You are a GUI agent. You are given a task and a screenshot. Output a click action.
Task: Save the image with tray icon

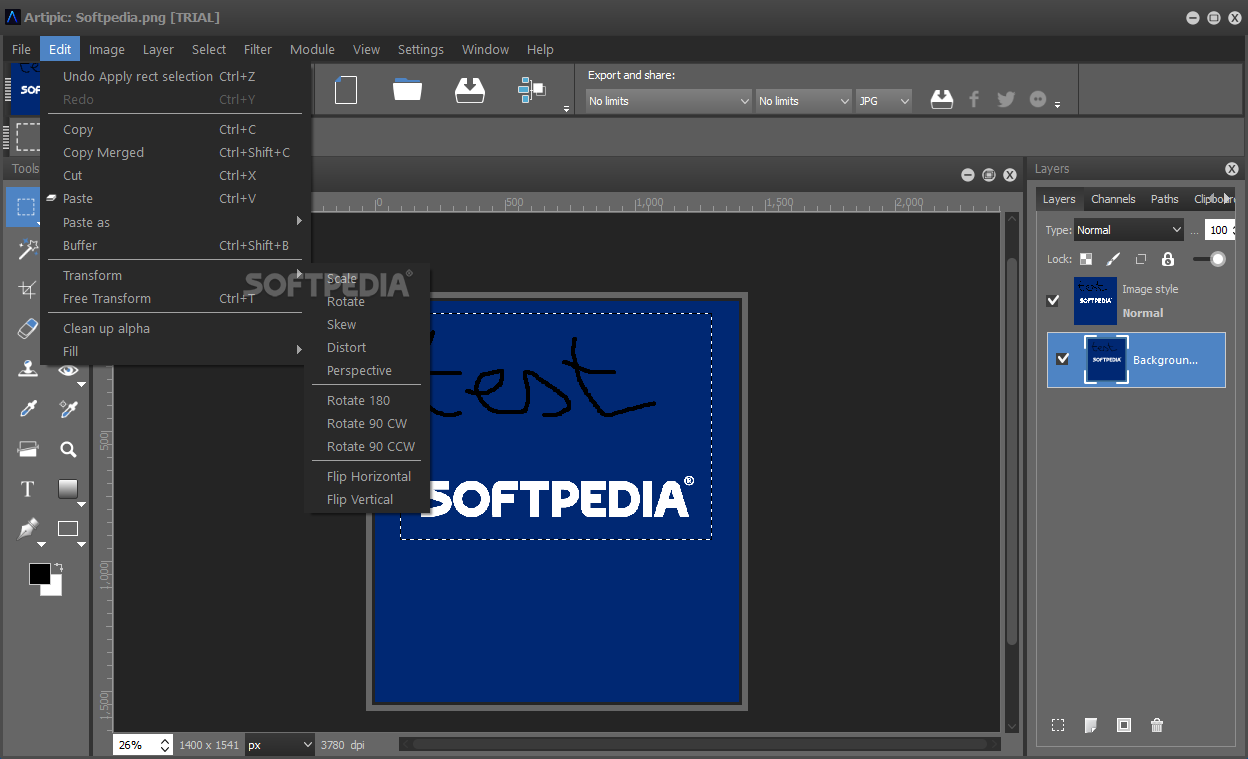[469, 90]
